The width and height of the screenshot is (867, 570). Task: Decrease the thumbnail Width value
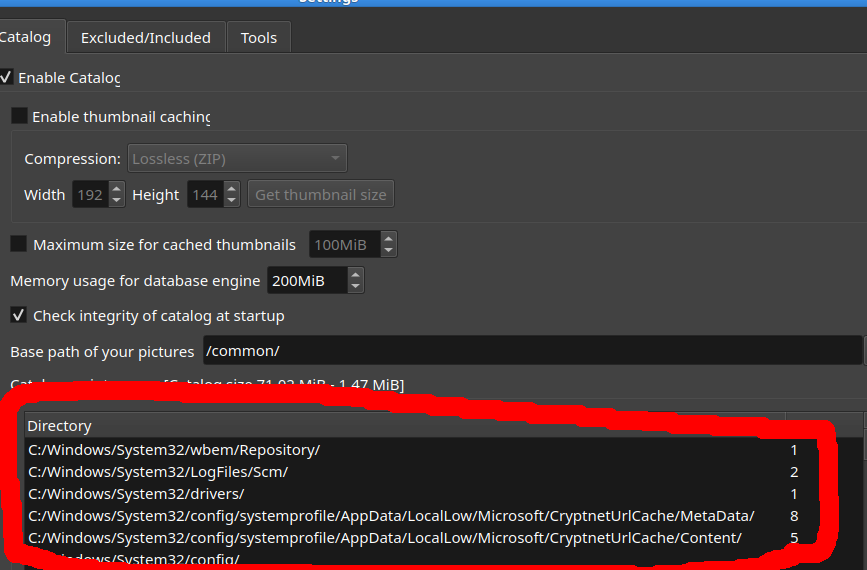coord(117,201)
